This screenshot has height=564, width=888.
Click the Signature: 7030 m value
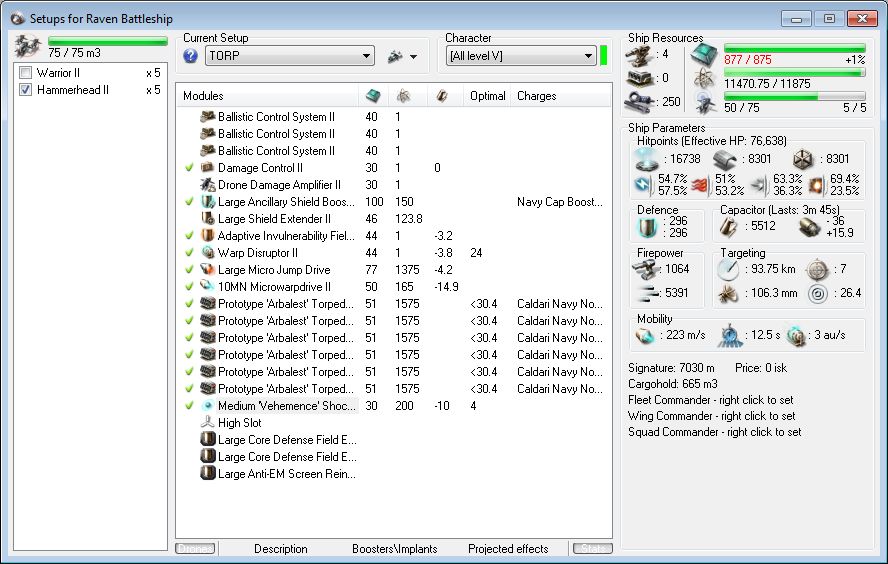(671, 368)
